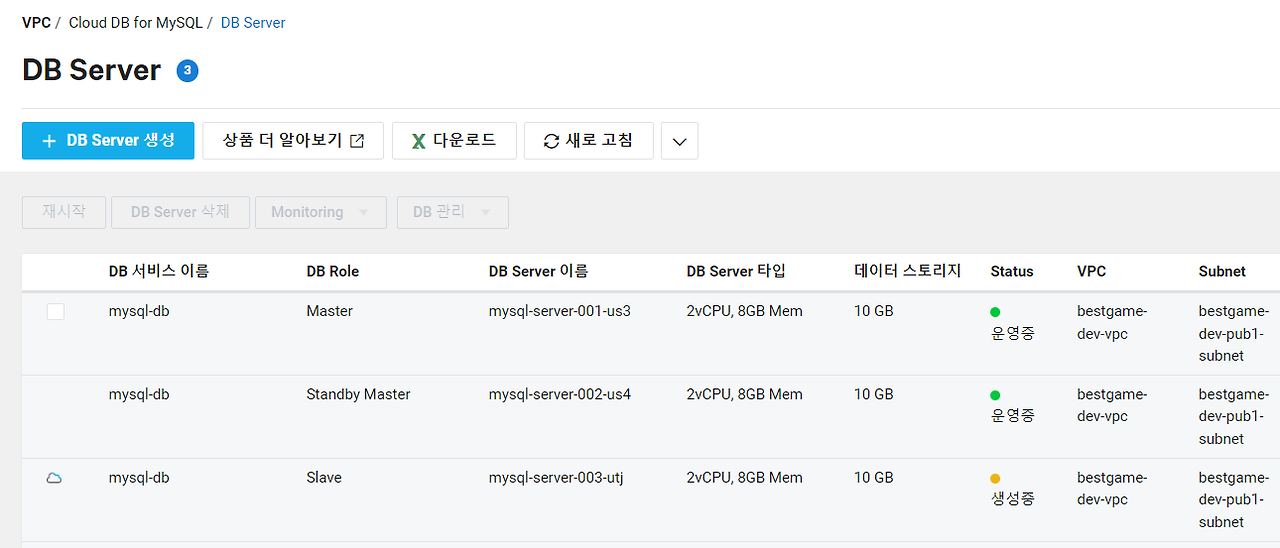This screenshot has width=1280, height=548.
Task: Click the 재시작 button
Action: click(64, 212)
